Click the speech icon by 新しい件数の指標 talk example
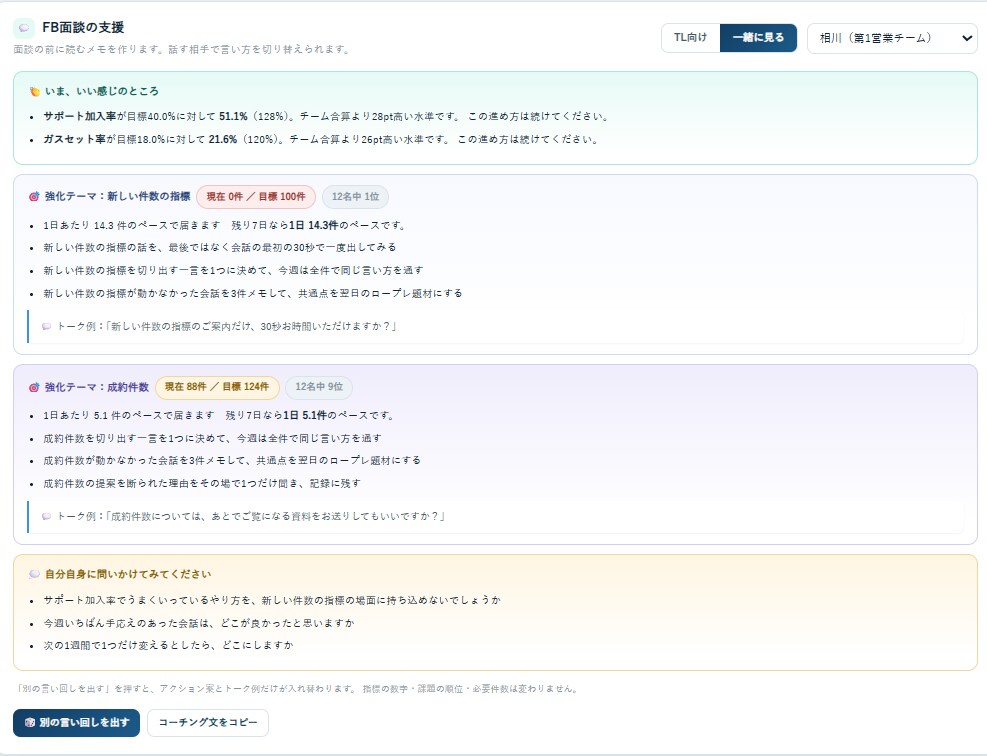 (47, 326)
